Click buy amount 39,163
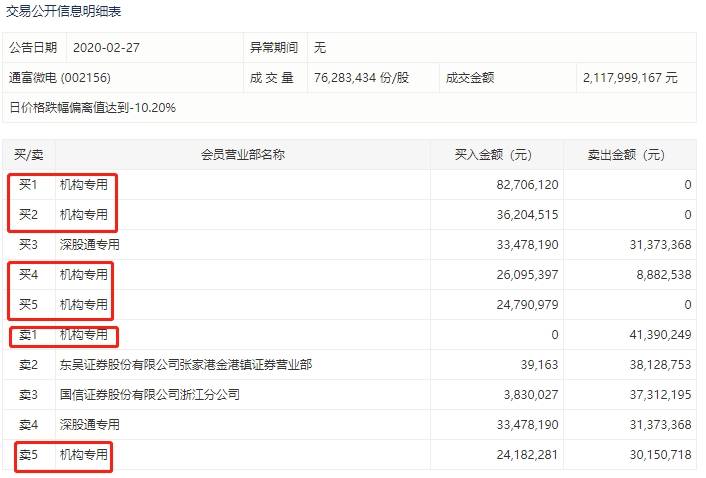The width and height of the screenshot is (706, 478). tap(539, 365)
